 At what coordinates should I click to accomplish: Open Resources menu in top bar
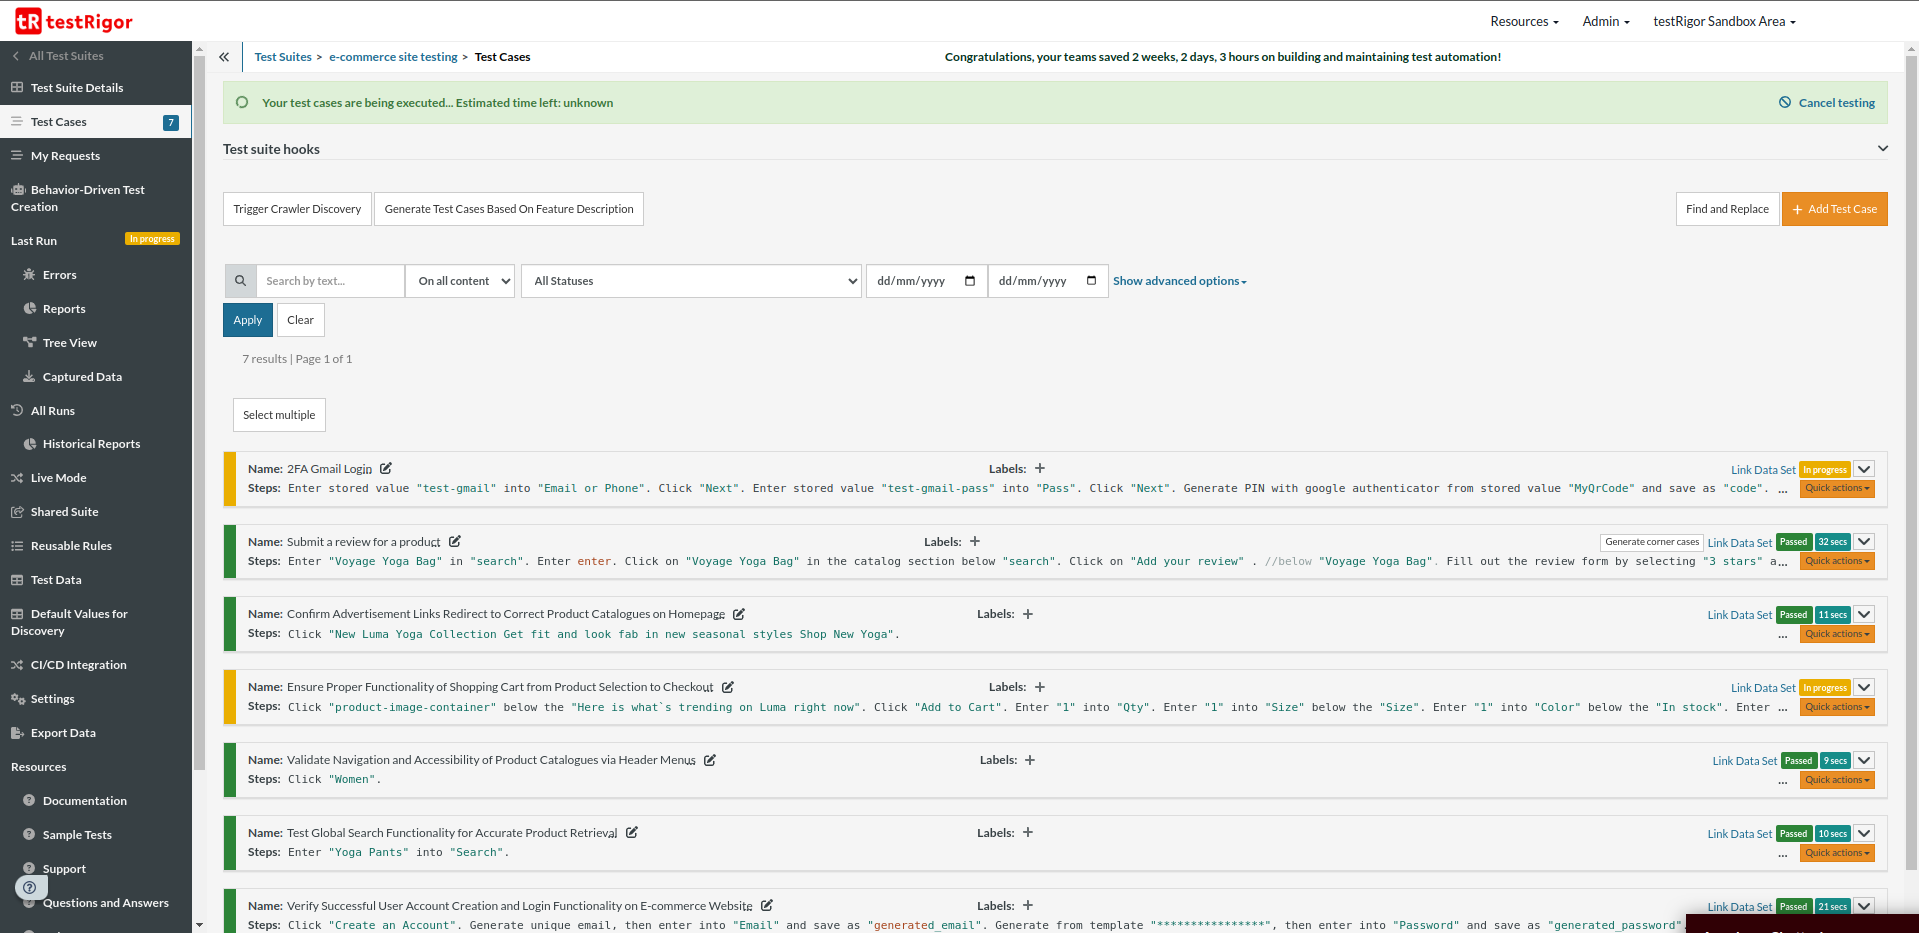point(1524,21)
